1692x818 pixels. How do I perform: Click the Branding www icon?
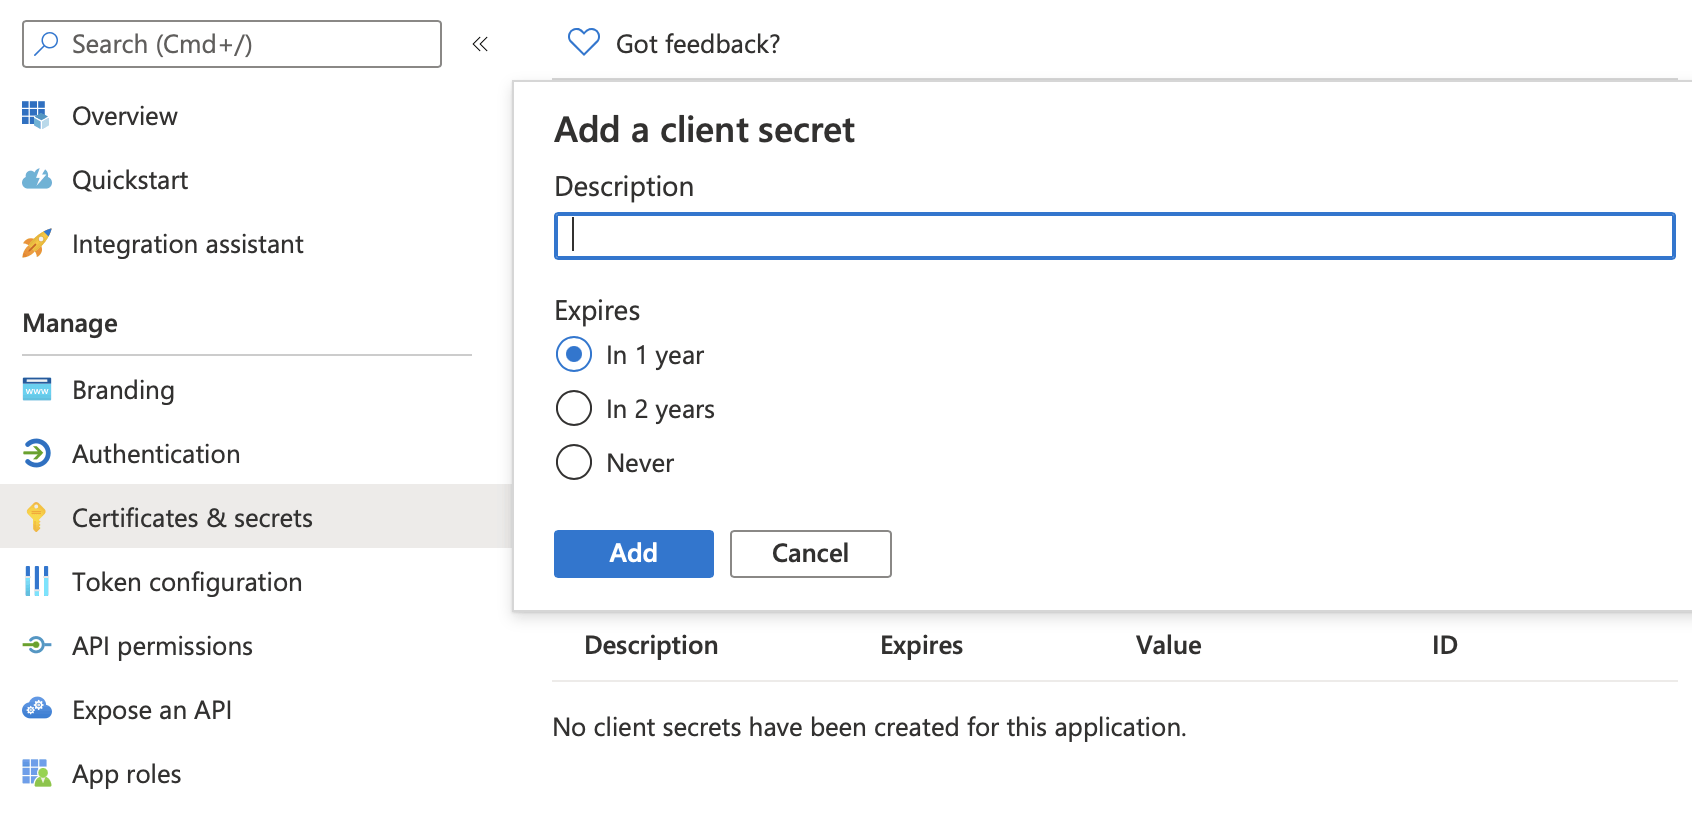pos(37,390)
